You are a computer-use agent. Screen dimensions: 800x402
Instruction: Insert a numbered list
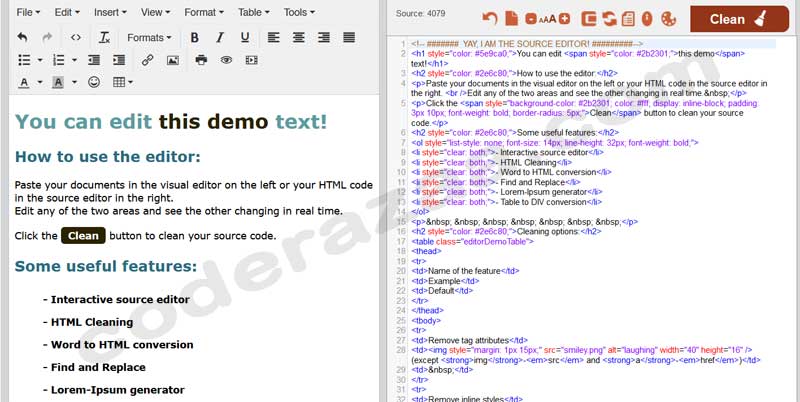pyautogui.click(x=59, y=60)
